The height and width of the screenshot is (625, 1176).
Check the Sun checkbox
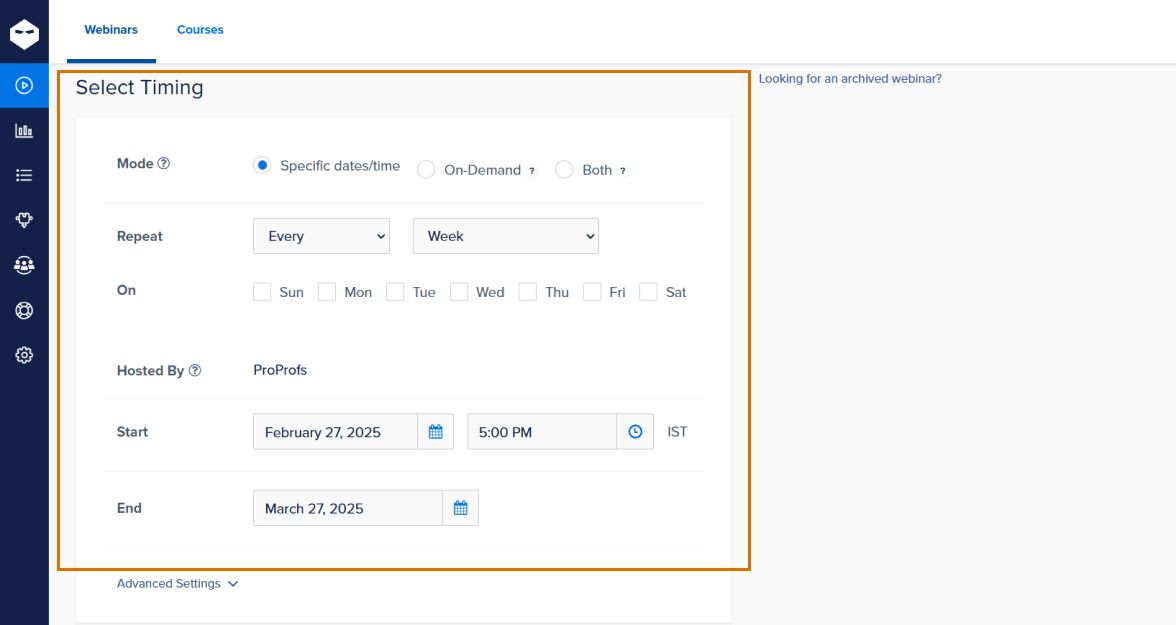click(262, 292)
